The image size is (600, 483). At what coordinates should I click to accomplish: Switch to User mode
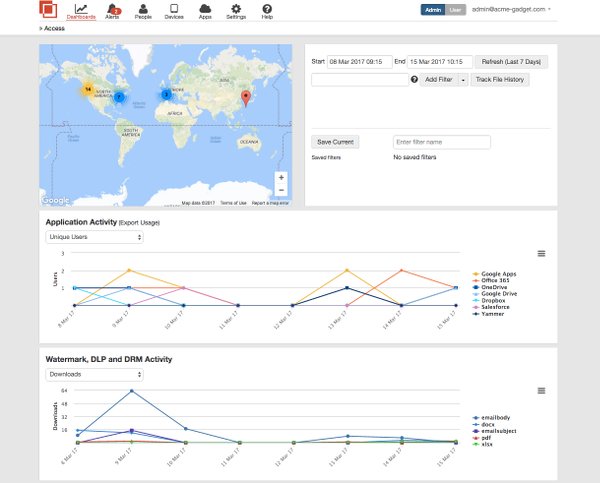click(x=455, y=10)
